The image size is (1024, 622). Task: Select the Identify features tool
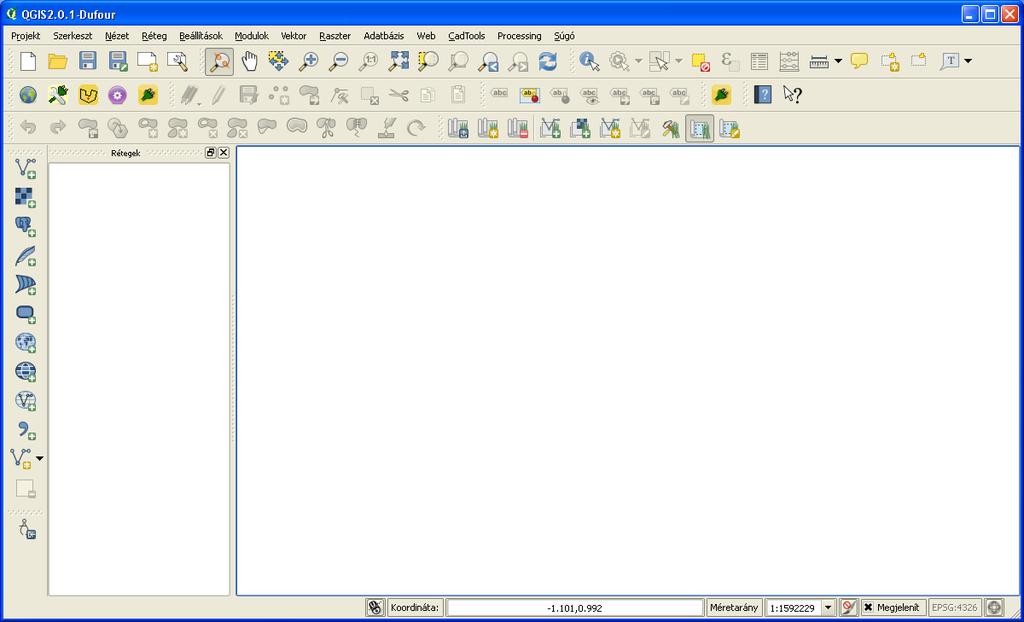589,61
